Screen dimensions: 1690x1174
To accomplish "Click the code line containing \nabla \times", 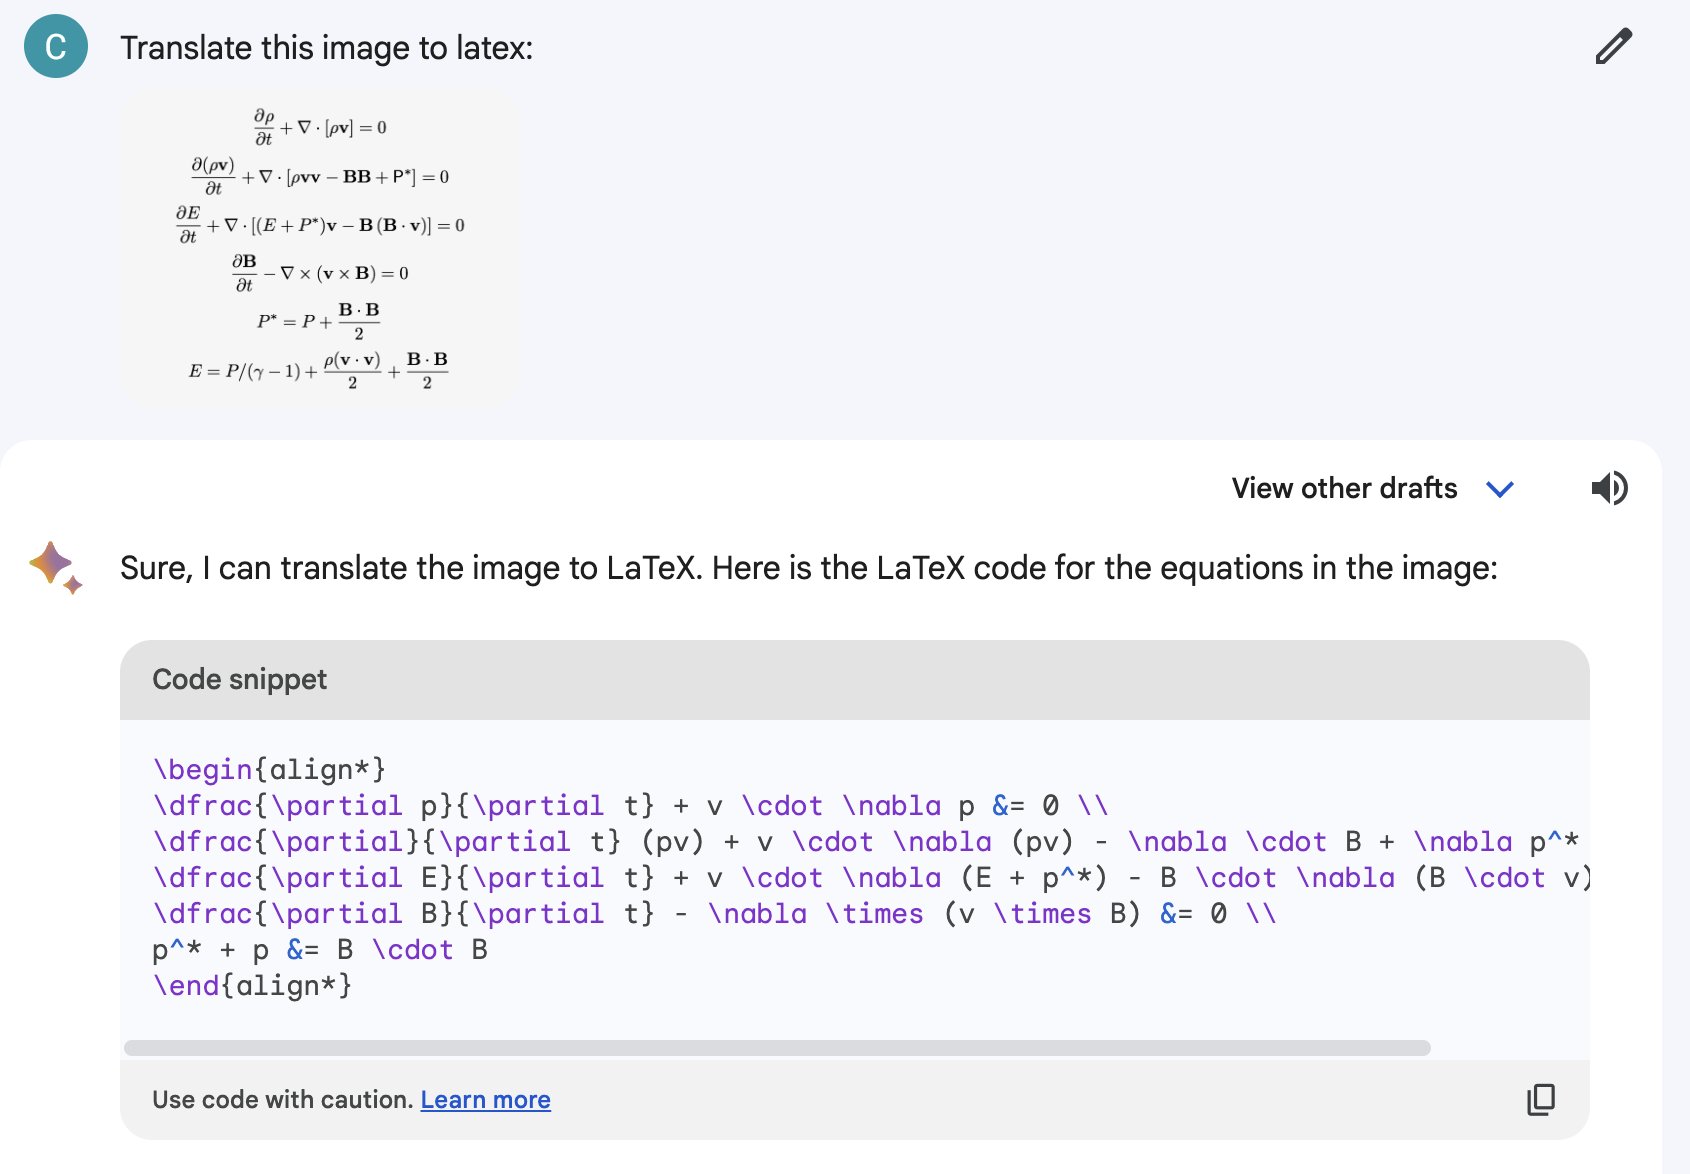I will coord(714,913).
